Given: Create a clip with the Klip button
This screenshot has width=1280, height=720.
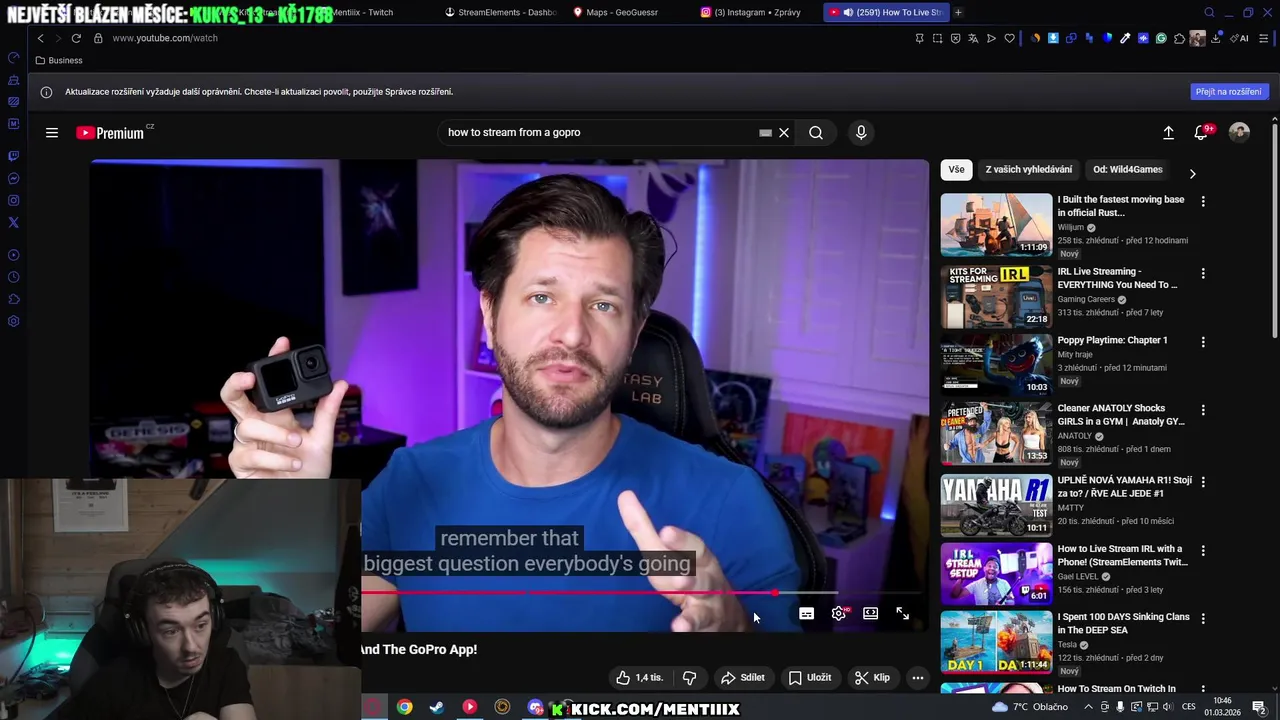Looking at the screenshot, I should pyautogui.click(x=872, y=678).
